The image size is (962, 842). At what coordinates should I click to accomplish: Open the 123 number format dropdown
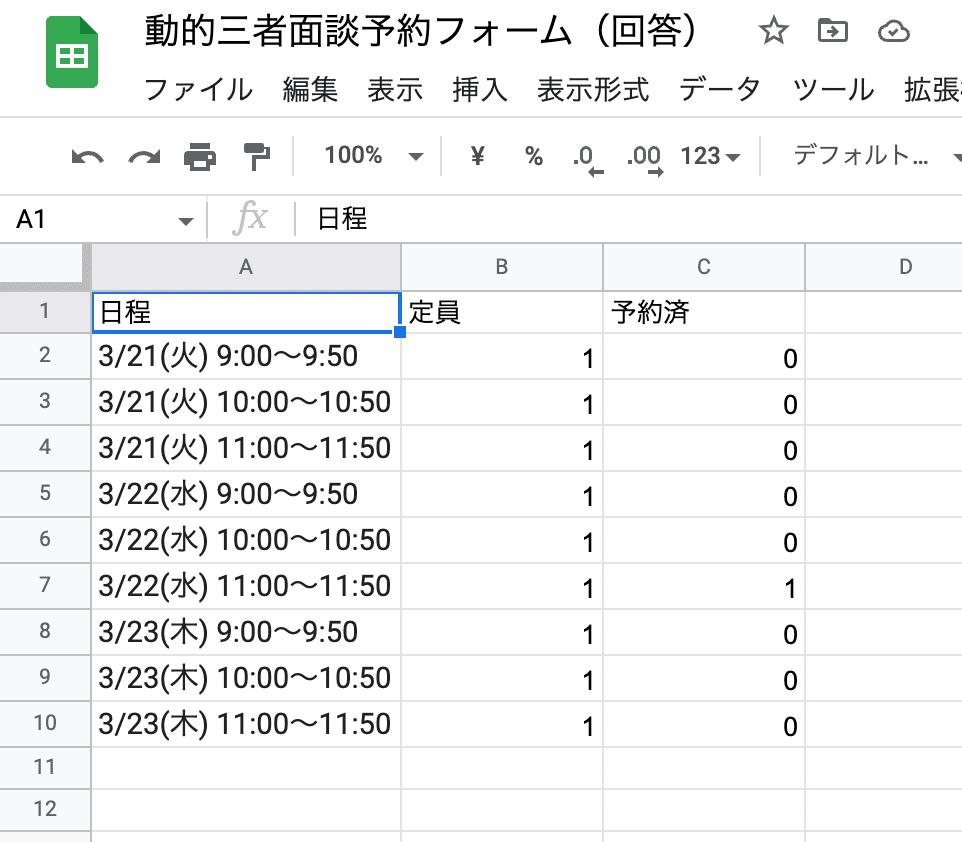point(710,156)
